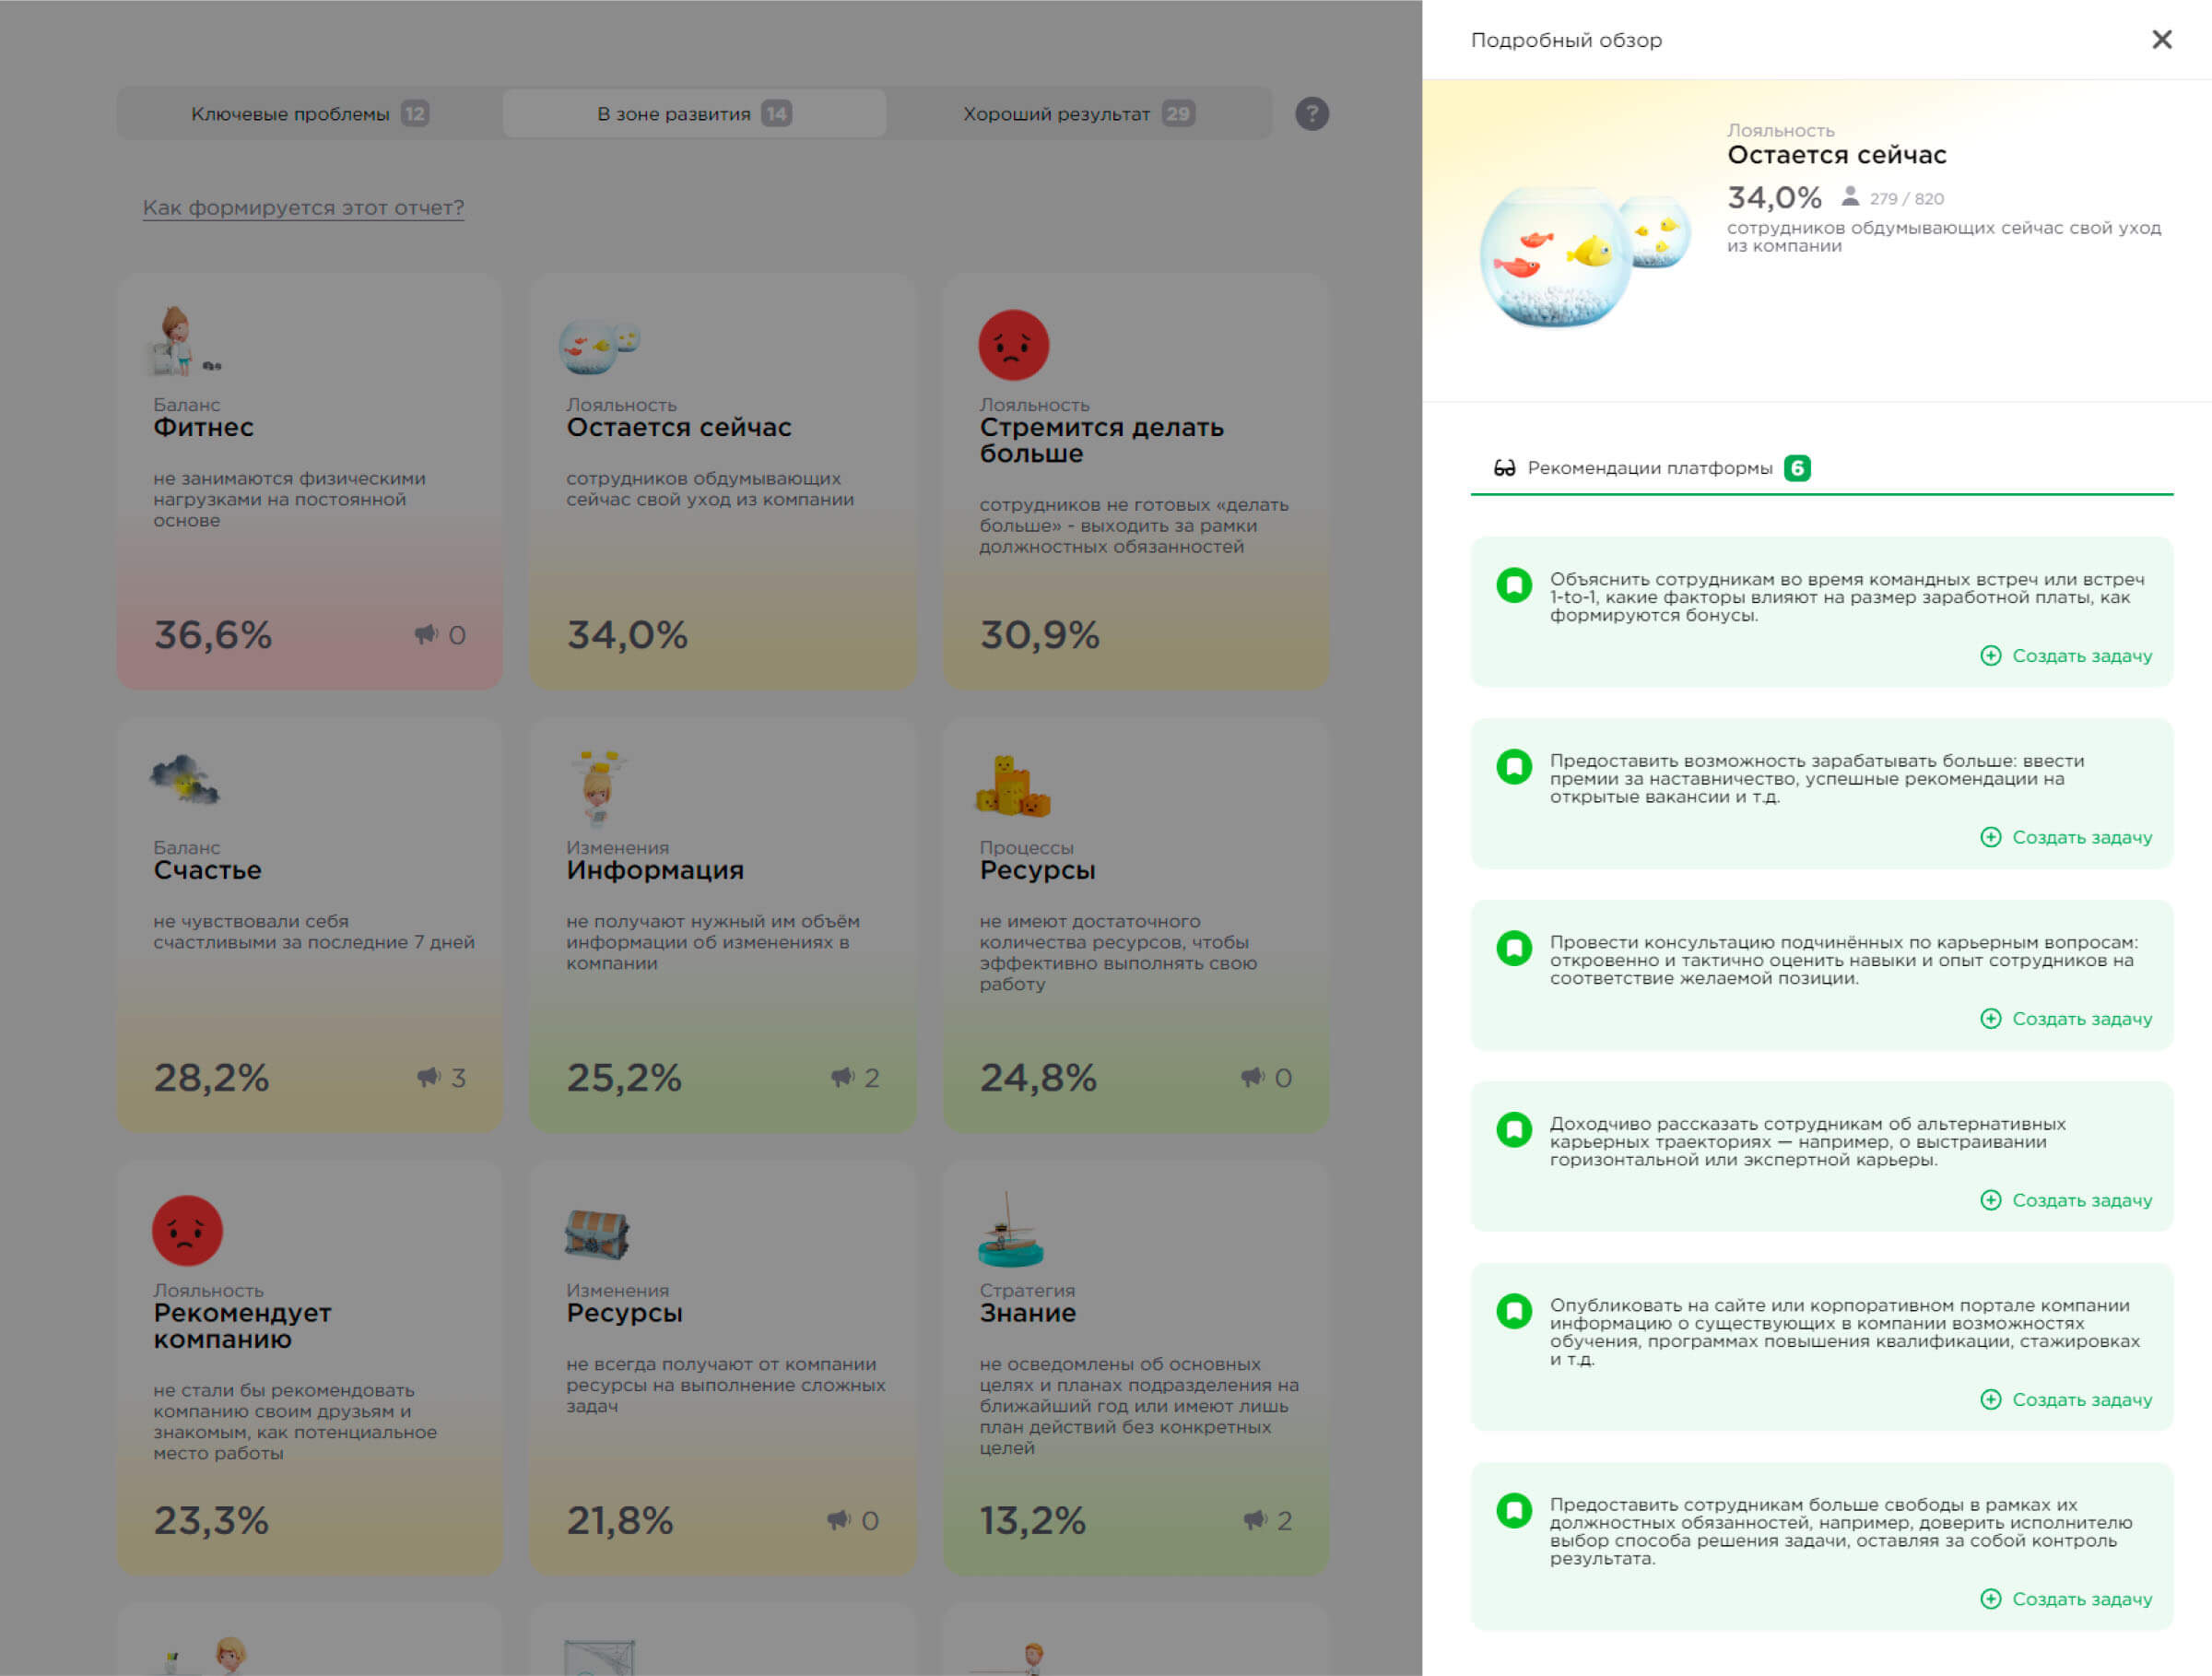The height and width of the screenshot is (1676, 2212).
Task: Click Создать задачу on last recommendation
Action: pyautogui.click(x=2085, y=1598)
